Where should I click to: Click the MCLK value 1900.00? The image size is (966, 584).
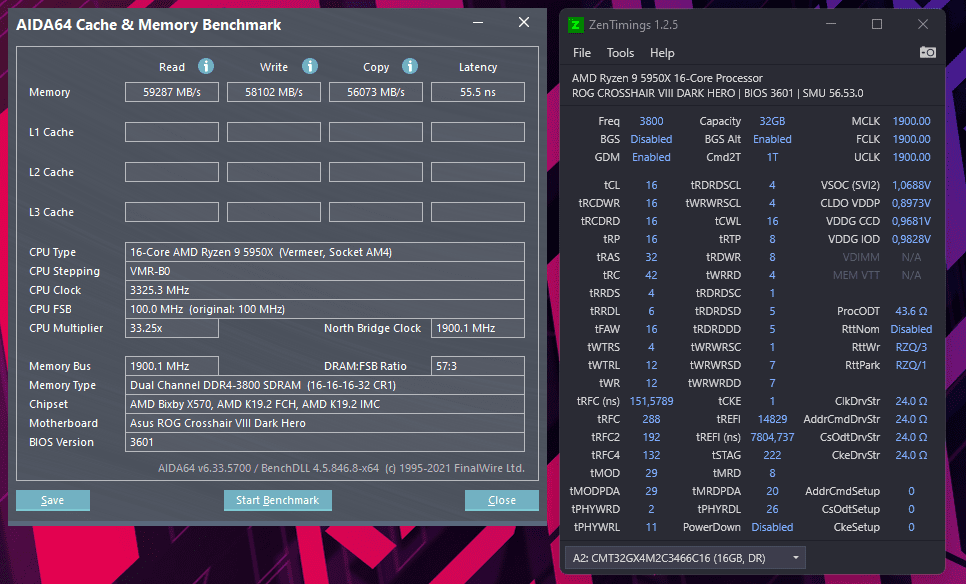(911, 121)
